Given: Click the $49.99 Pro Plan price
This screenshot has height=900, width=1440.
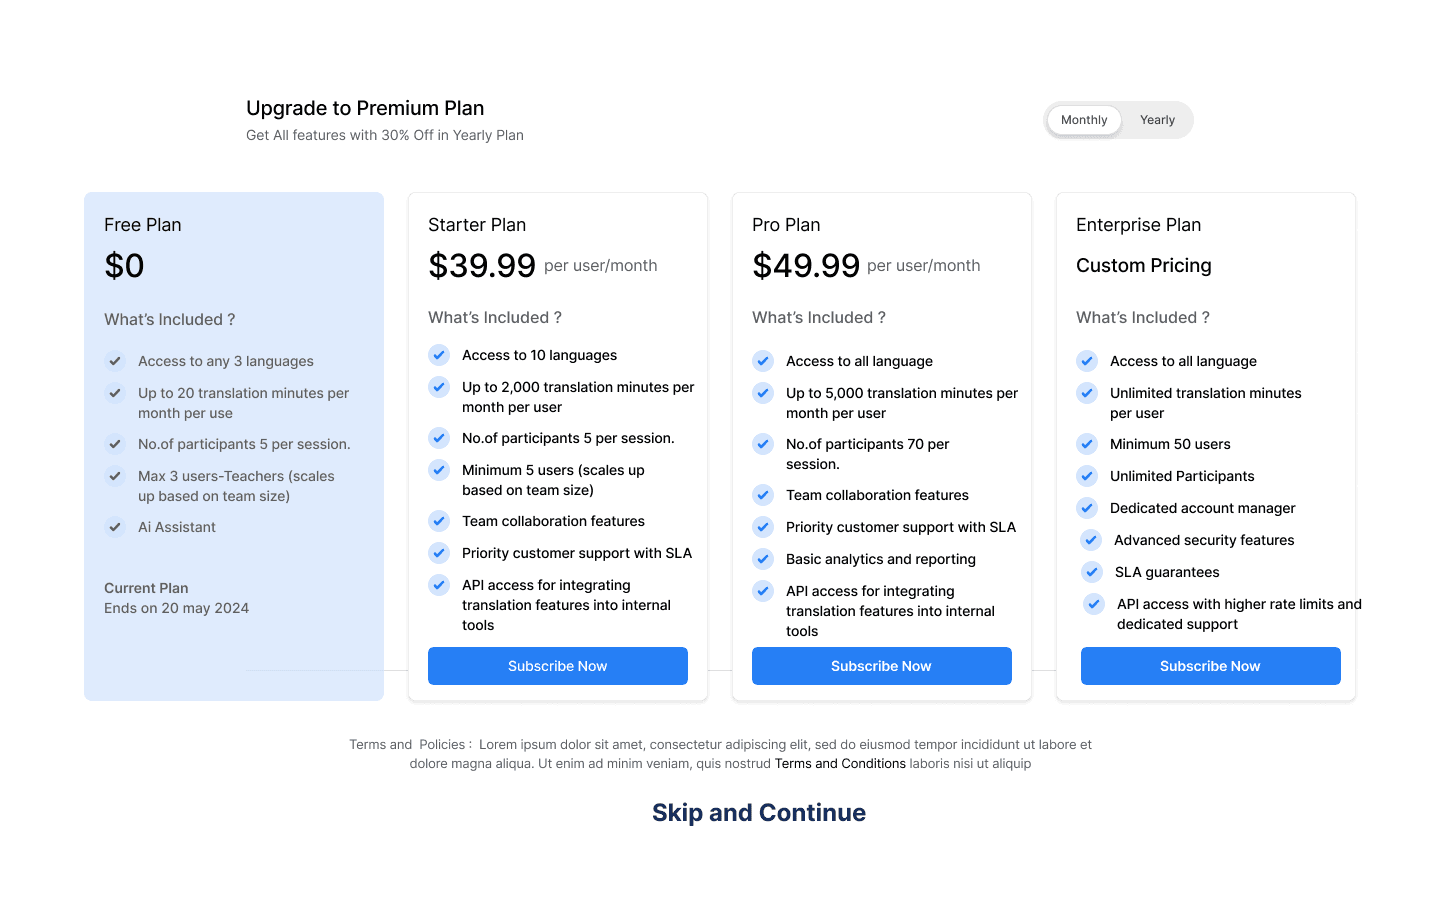Looking at the screenshot, I should click(x=806, y=266).
